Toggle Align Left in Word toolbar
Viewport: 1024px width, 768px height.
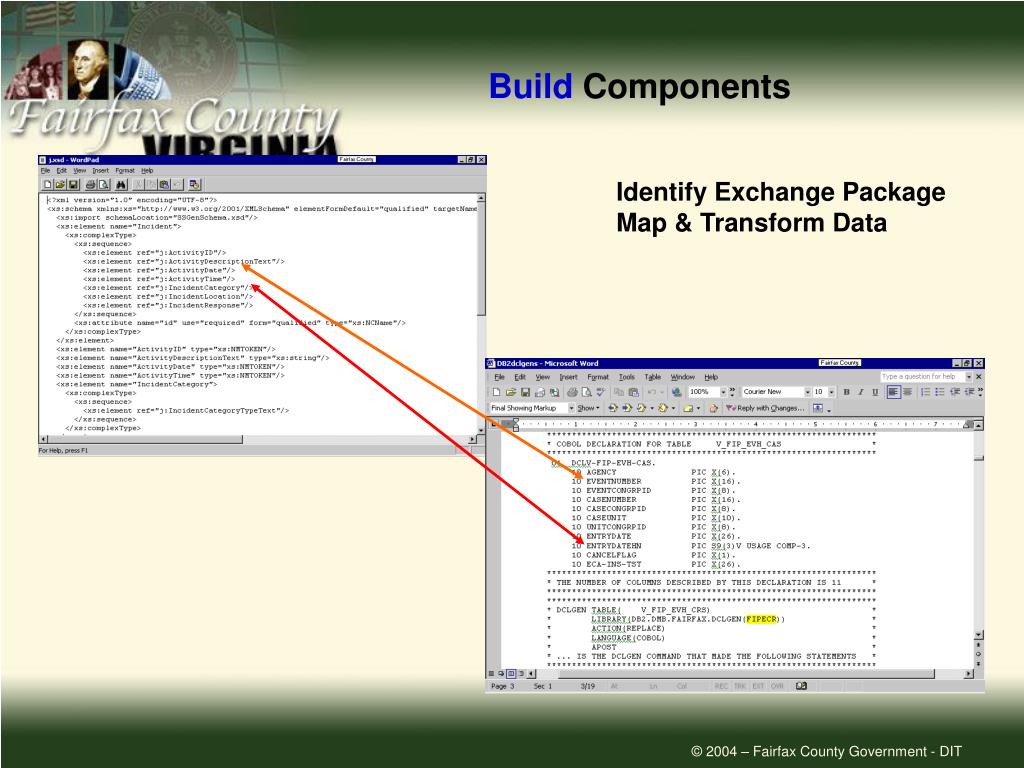point(893,392)
